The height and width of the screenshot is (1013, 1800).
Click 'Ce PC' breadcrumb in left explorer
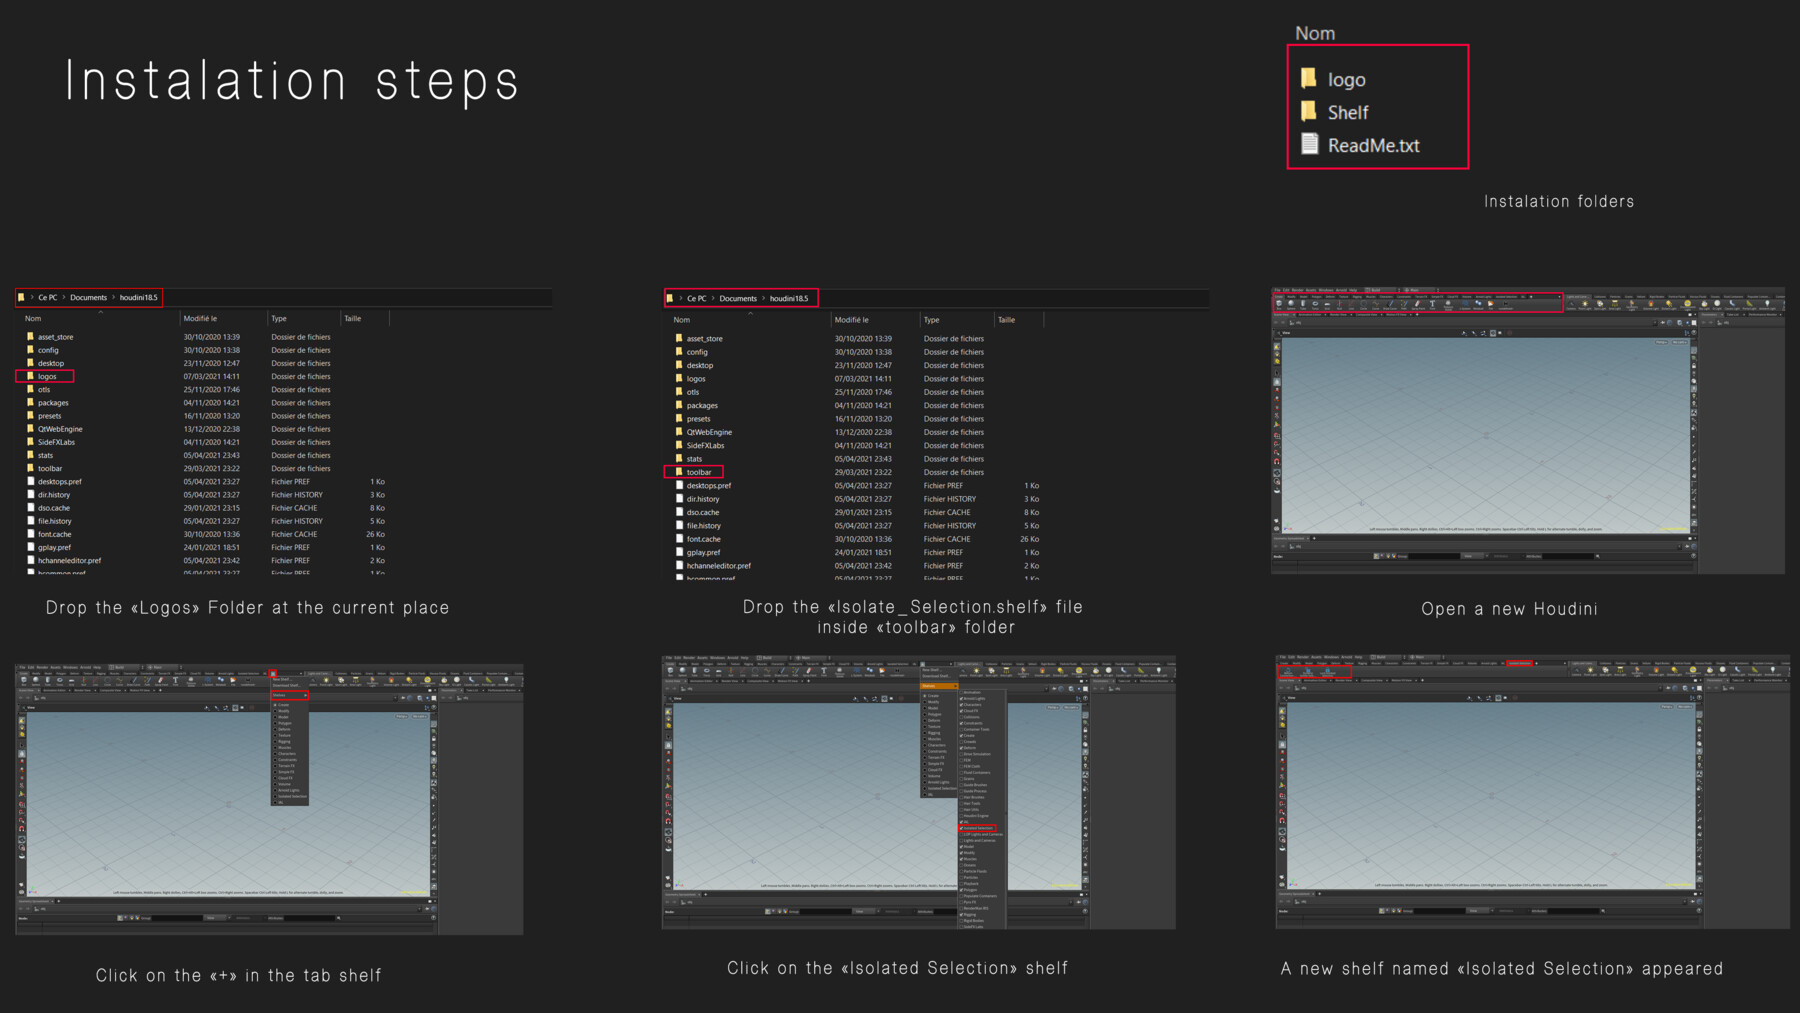point(48,297)
